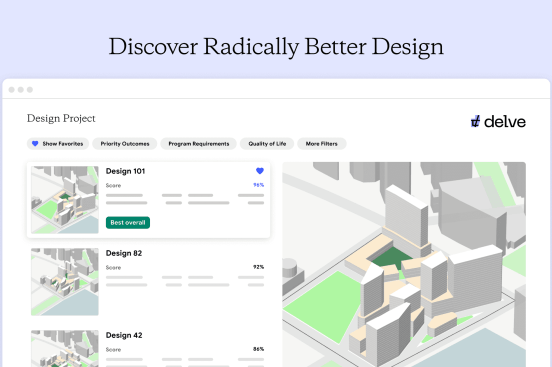Open the Quality of Life filter
This screenshot has height=367, width=552.
267,144
